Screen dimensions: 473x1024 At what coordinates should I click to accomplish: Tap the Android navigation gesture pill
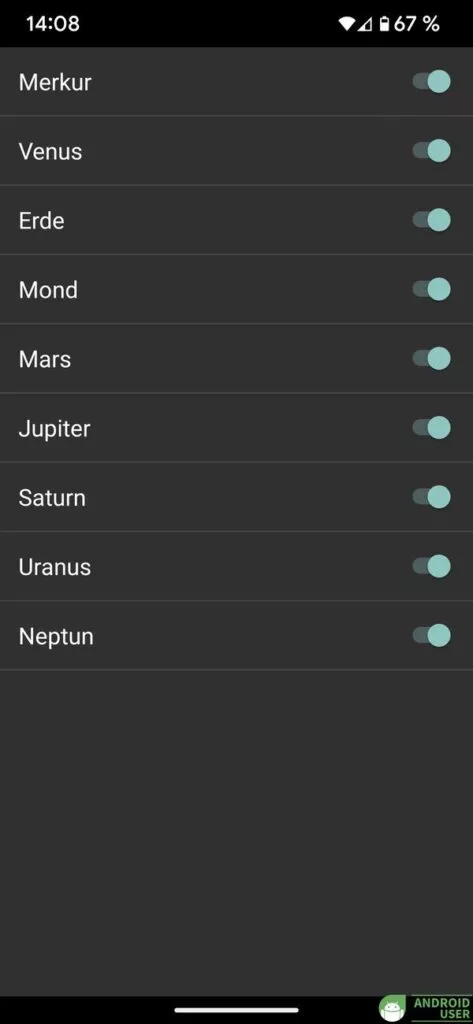(x=236, y=1010)
